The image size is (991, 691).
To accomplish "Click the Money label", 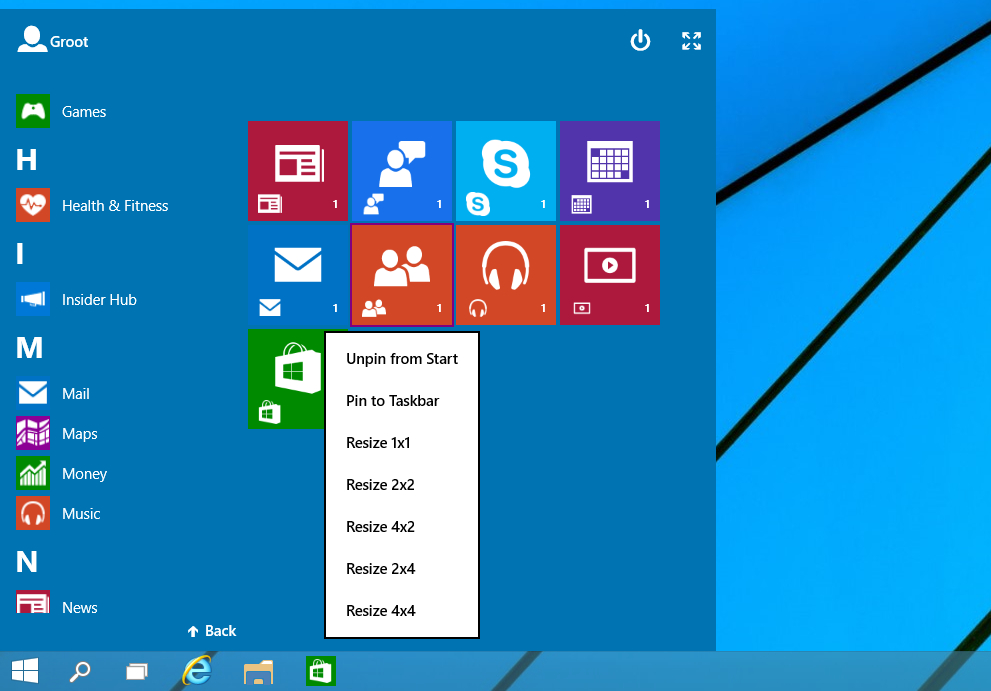I will coord(85,474).
